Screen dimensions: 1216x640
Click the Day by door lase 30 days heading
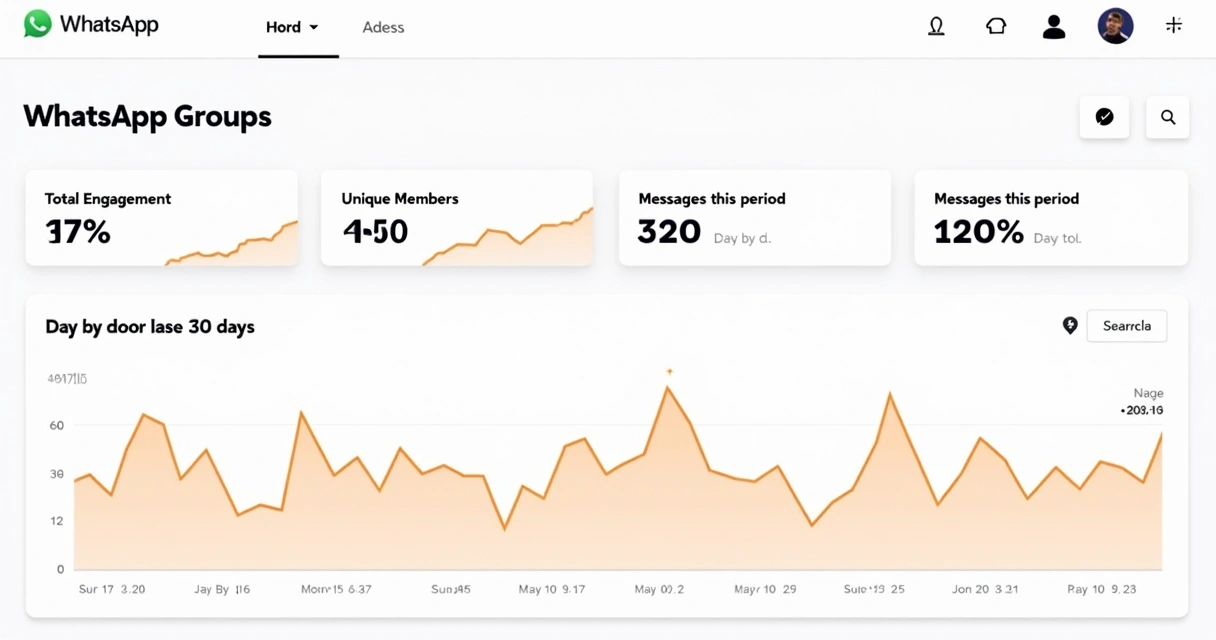point(150,327)
